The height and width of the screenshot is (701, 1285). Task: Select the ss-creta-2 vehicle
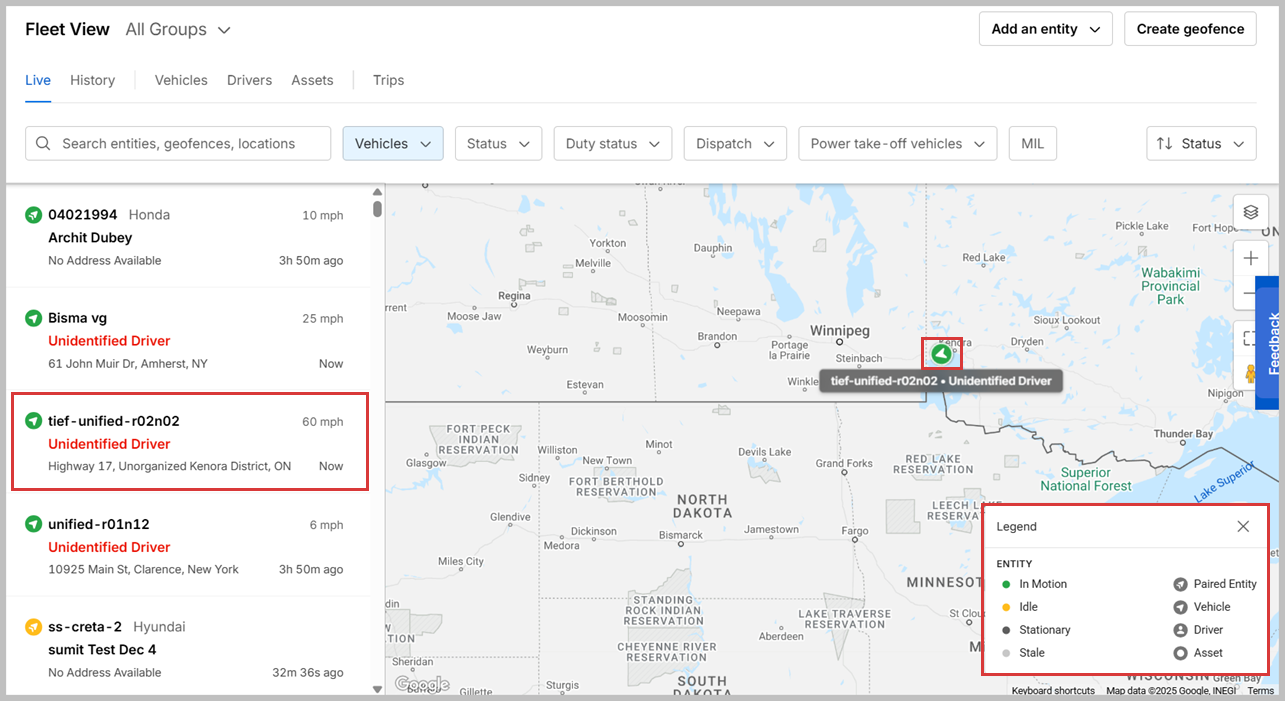(189, 648)
